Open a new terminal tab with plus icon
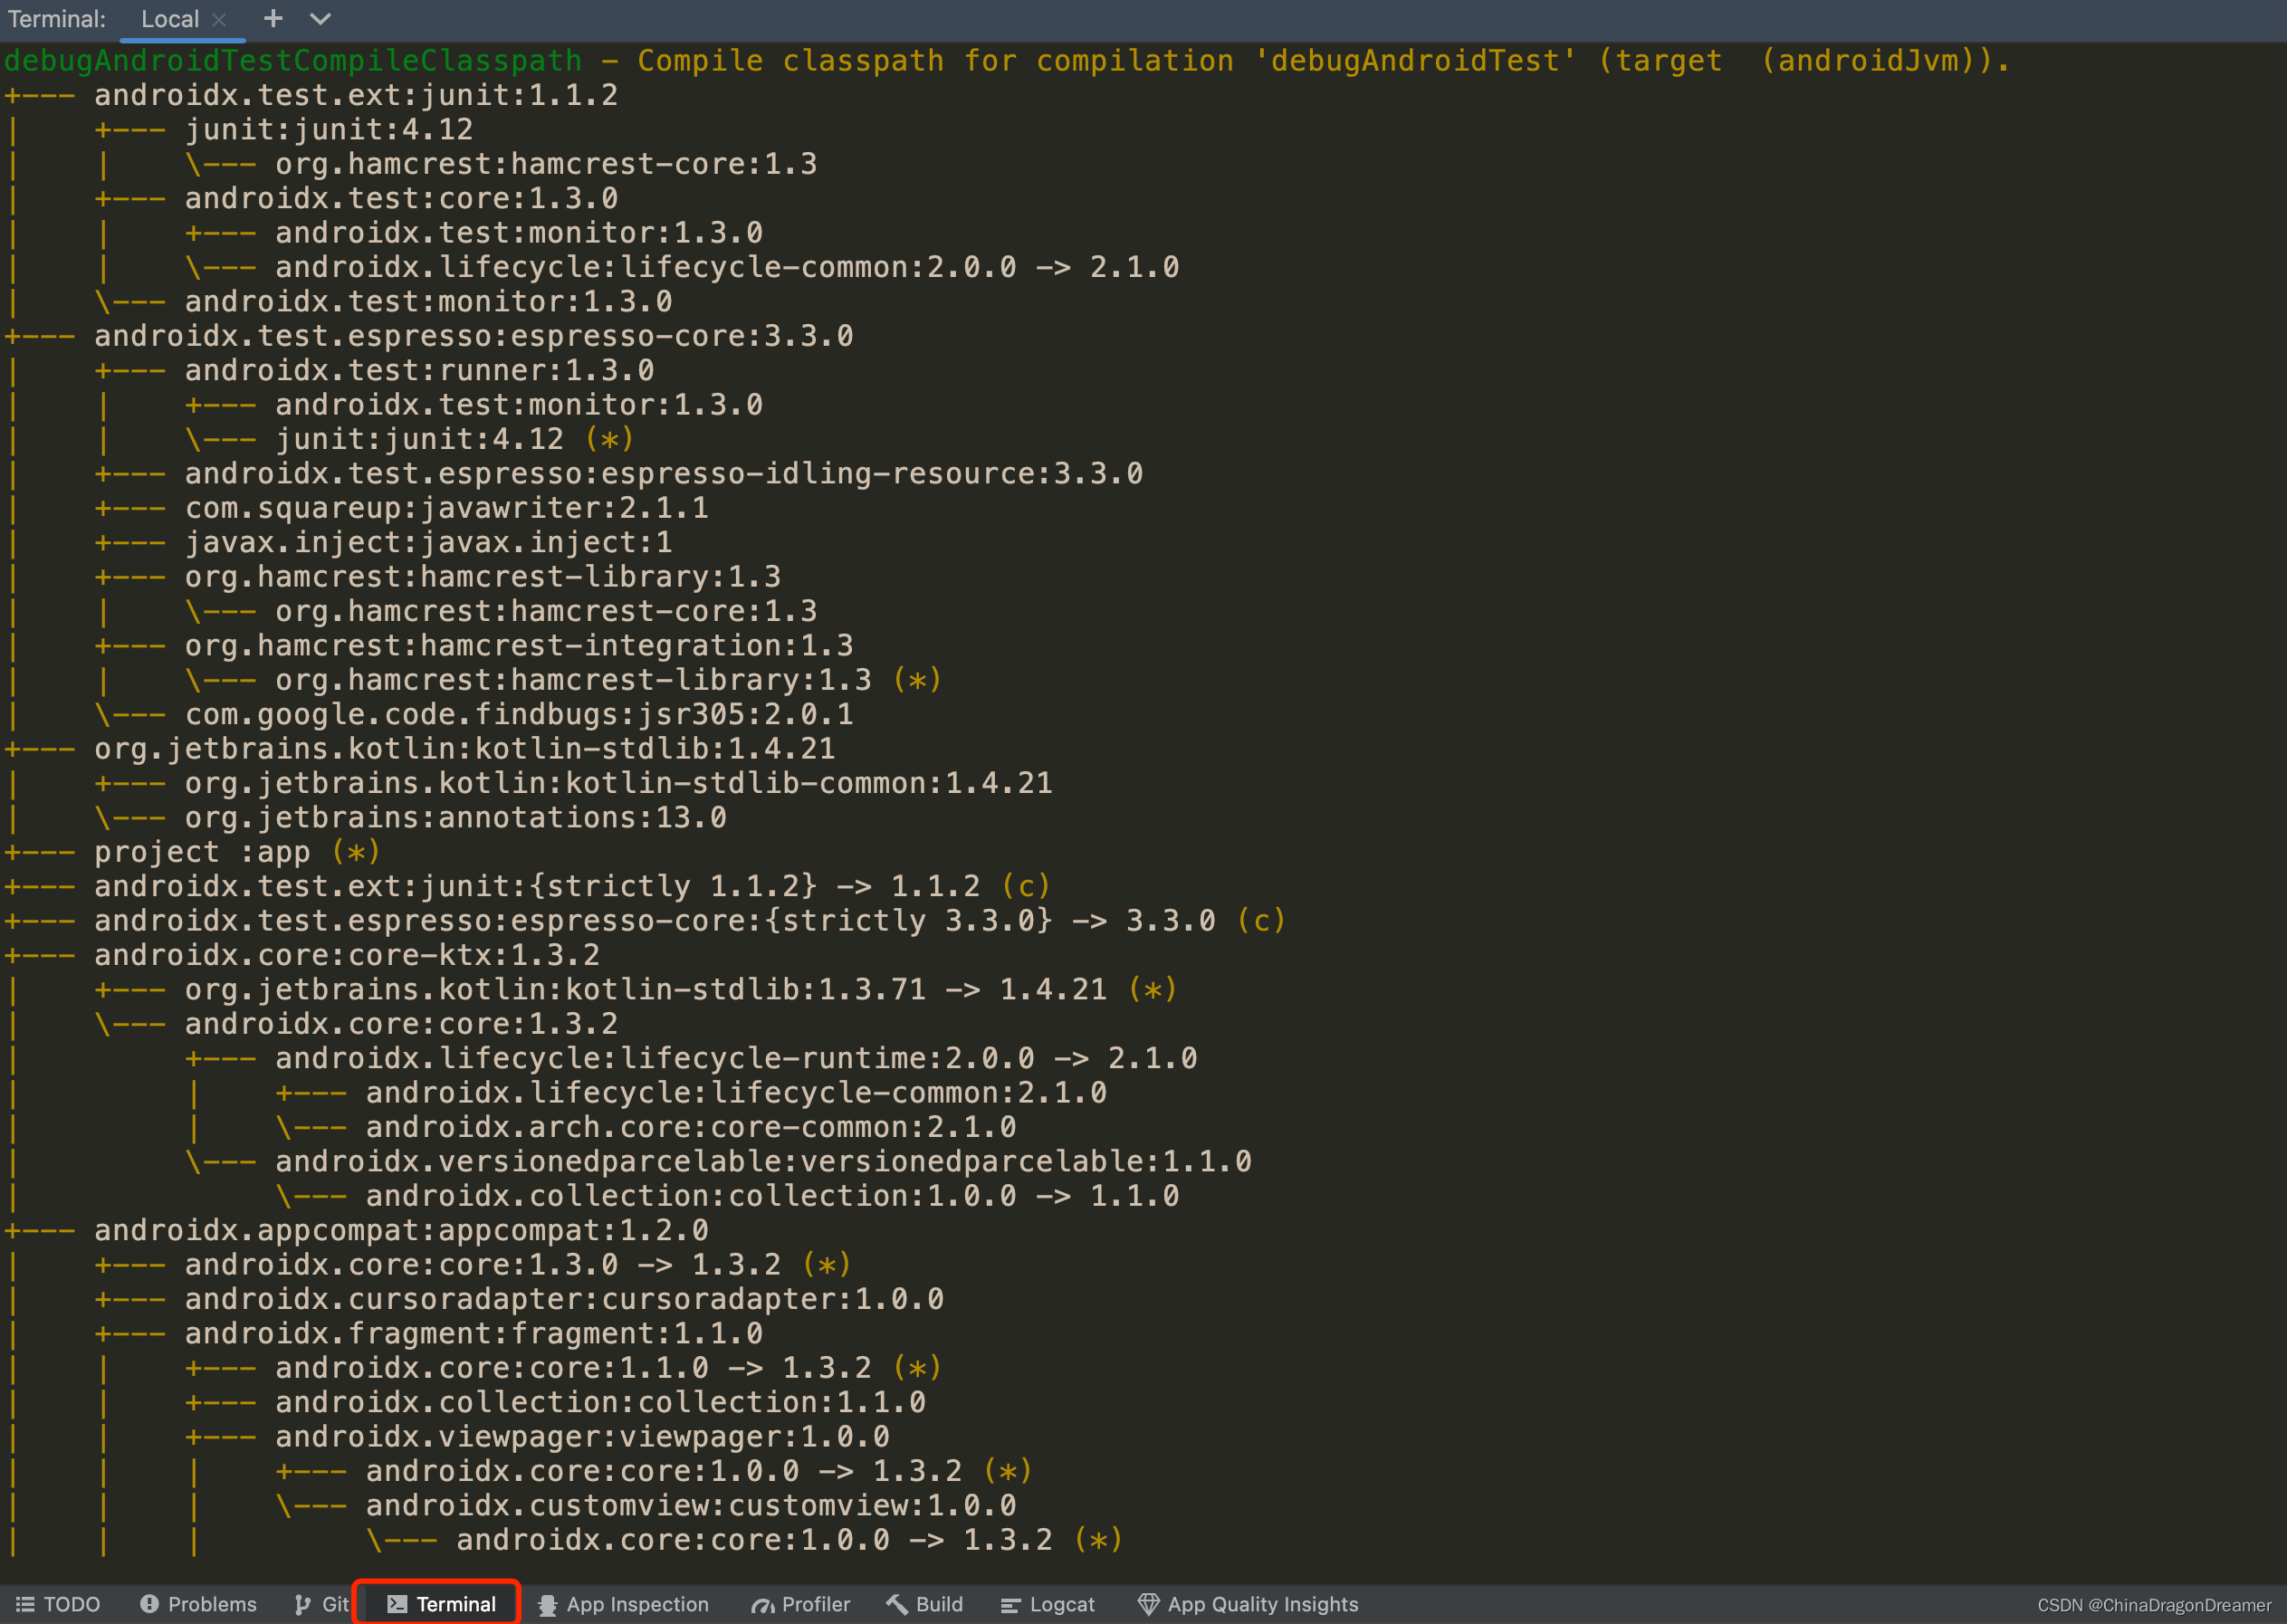 point(273,18)
